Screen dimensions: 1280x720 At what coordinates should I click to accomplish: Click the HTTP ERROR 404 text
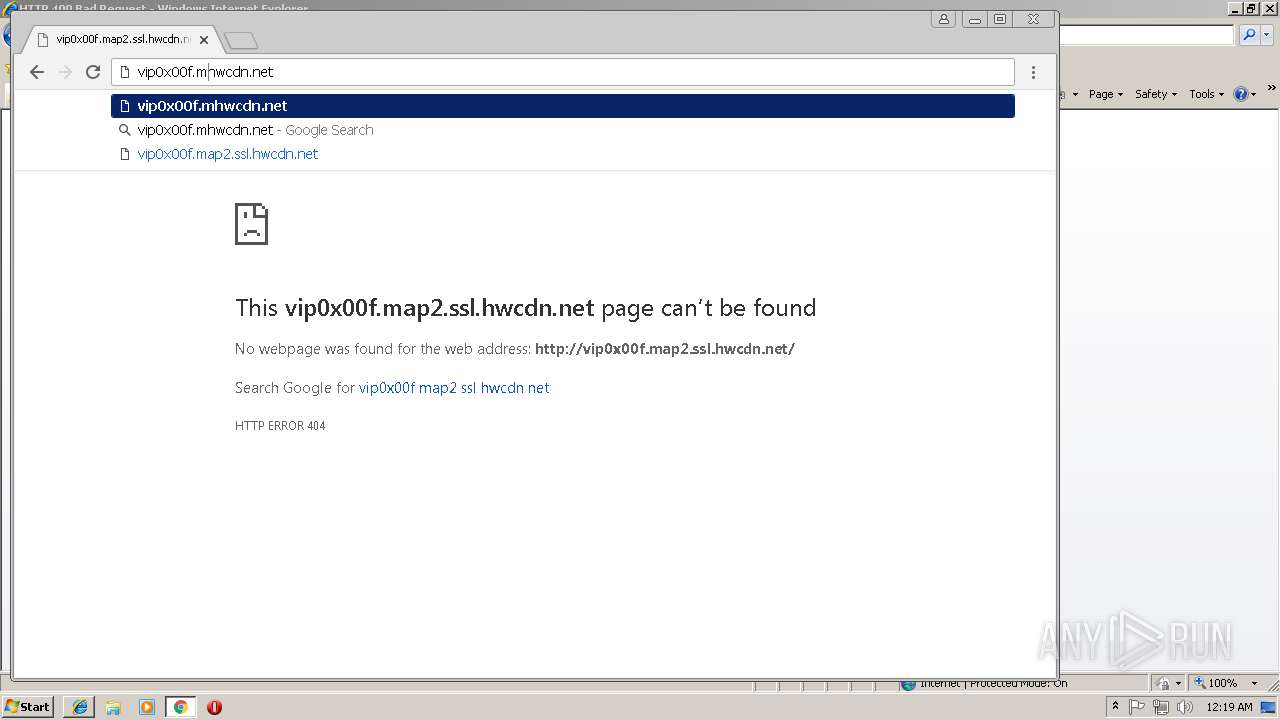pyautogui.click(x=280, y=426)
